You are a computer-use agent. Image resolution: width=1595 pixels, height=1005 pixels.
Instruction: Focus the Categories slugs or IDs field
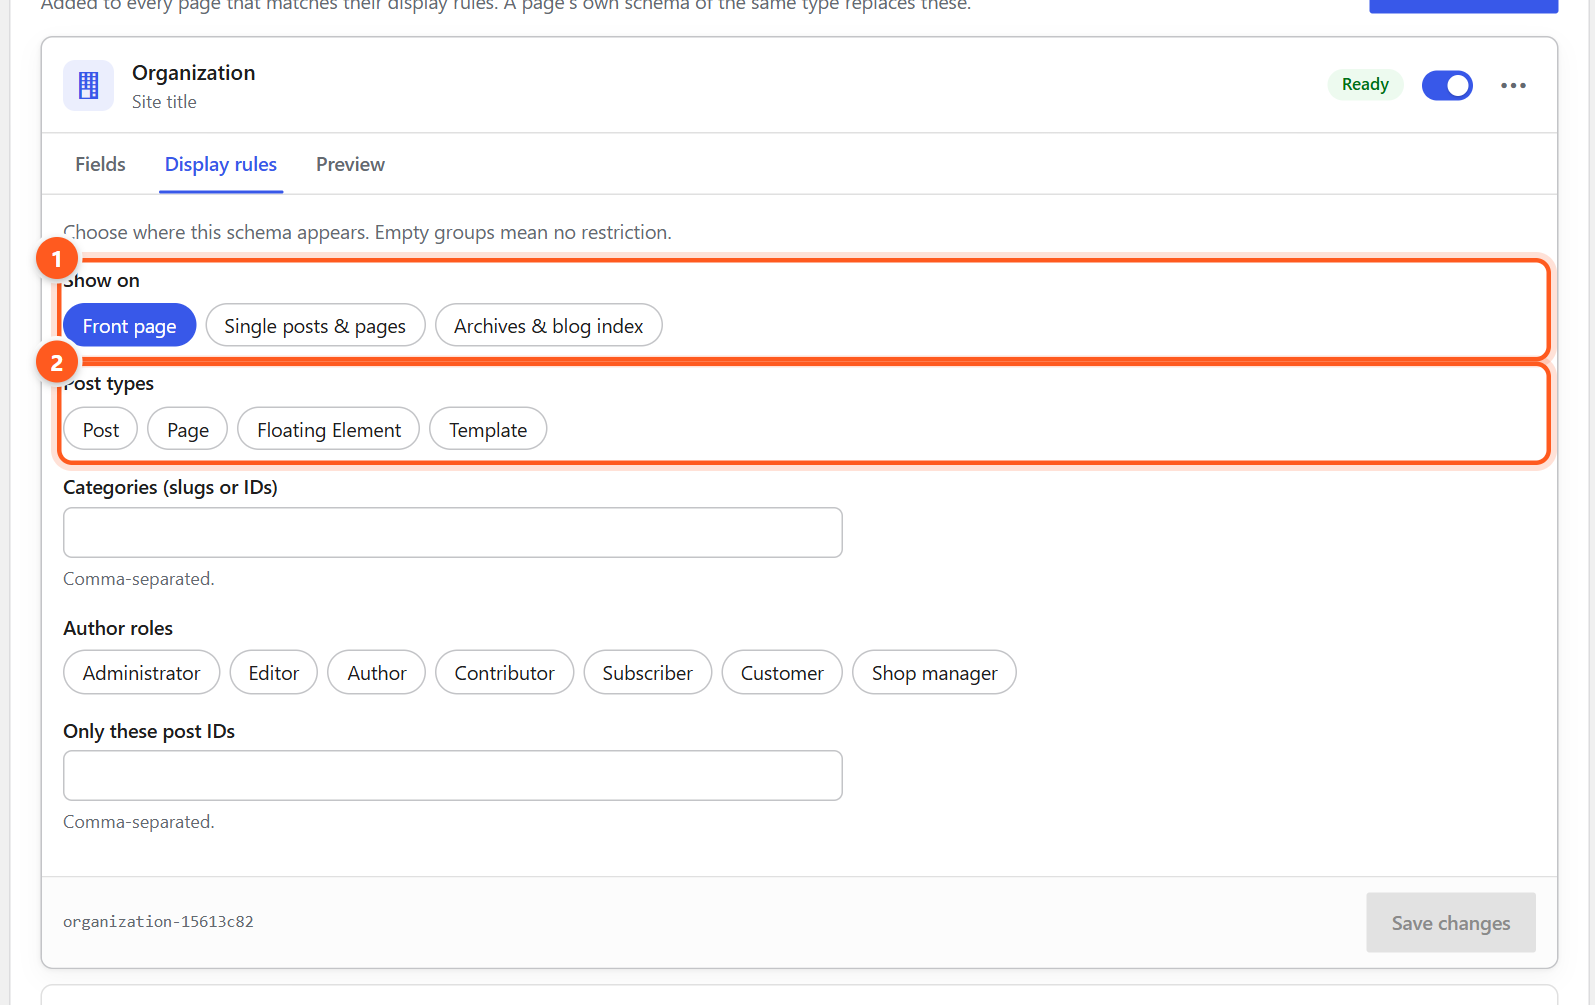(x=453, y=532)
